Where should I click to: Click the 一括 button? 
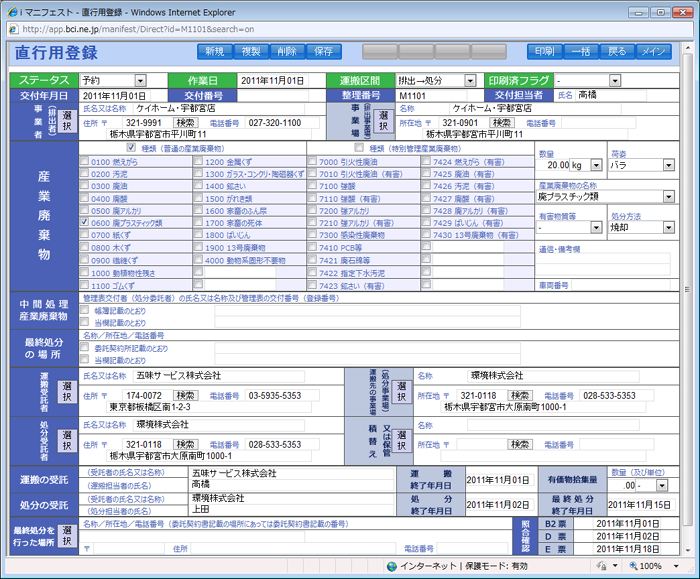pos(581,51)
